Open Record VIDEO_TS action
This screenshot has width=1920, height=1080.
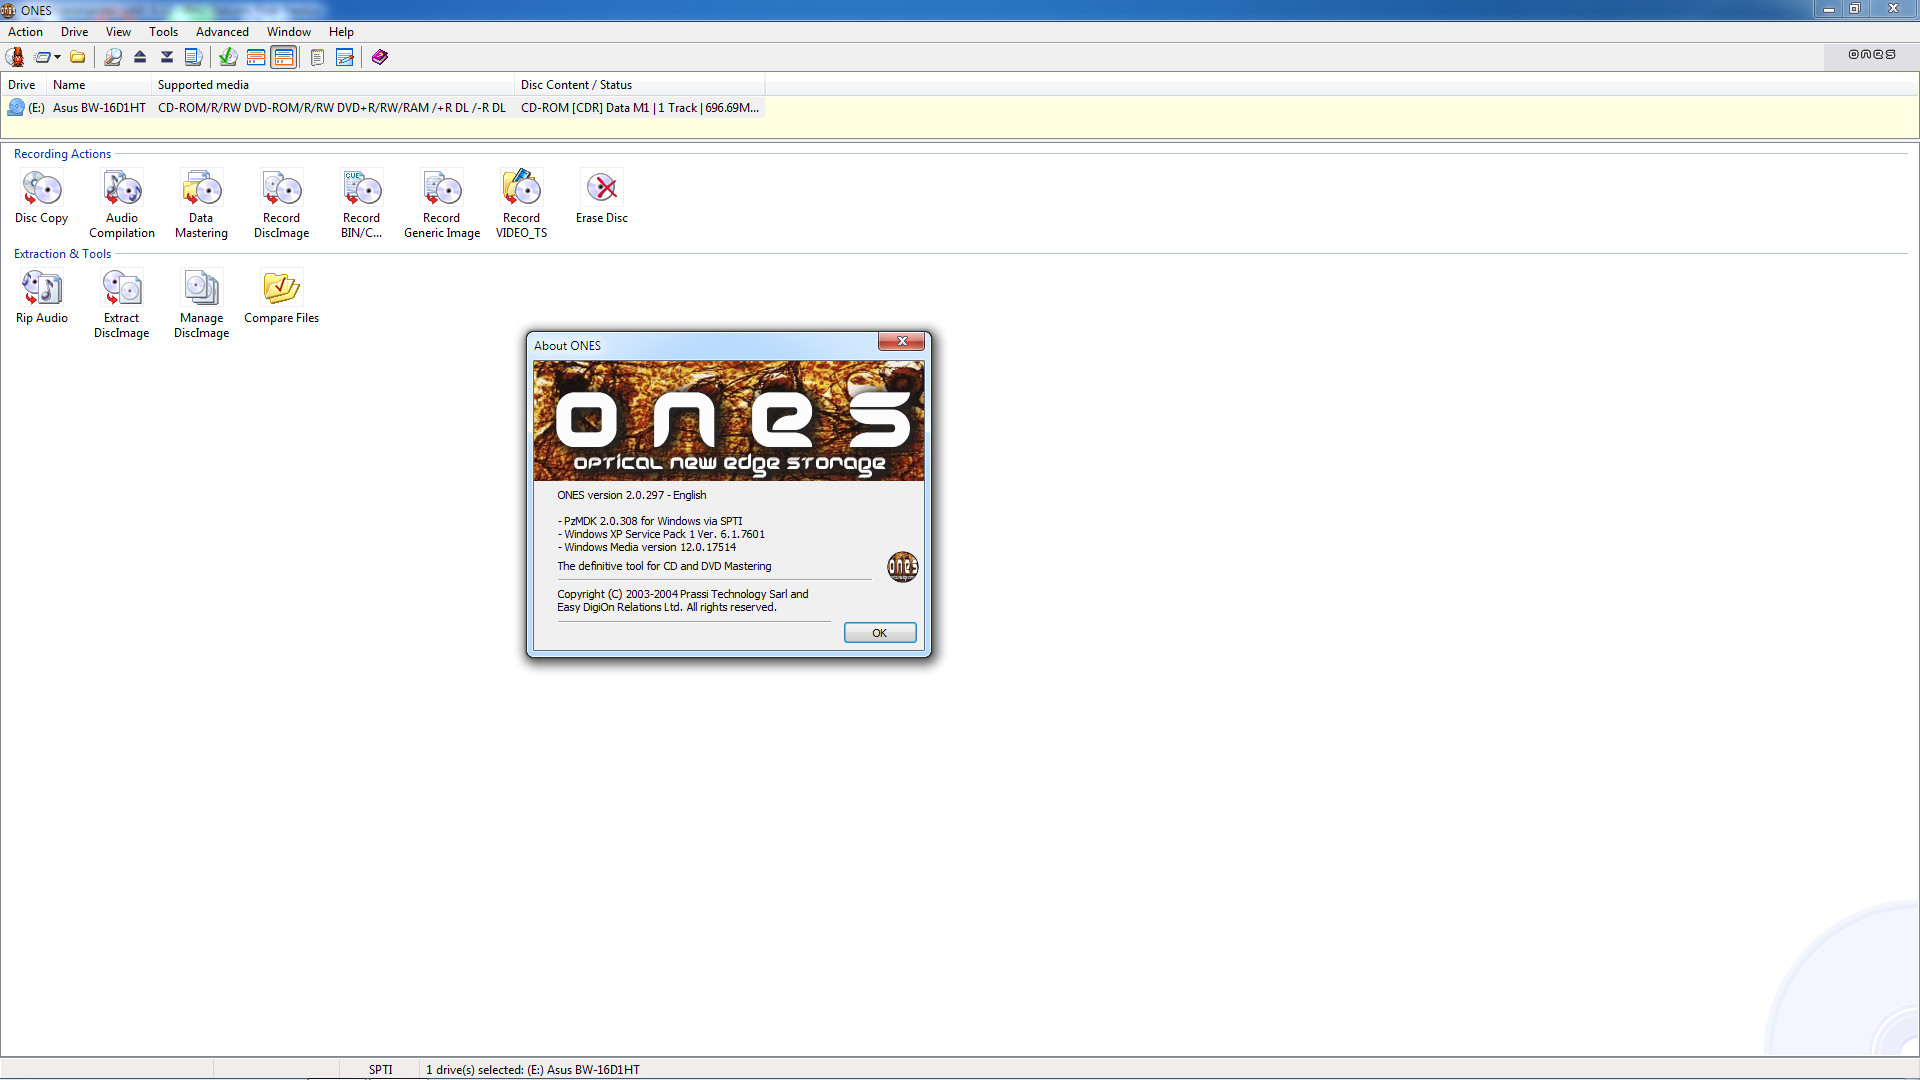(521, 189)
